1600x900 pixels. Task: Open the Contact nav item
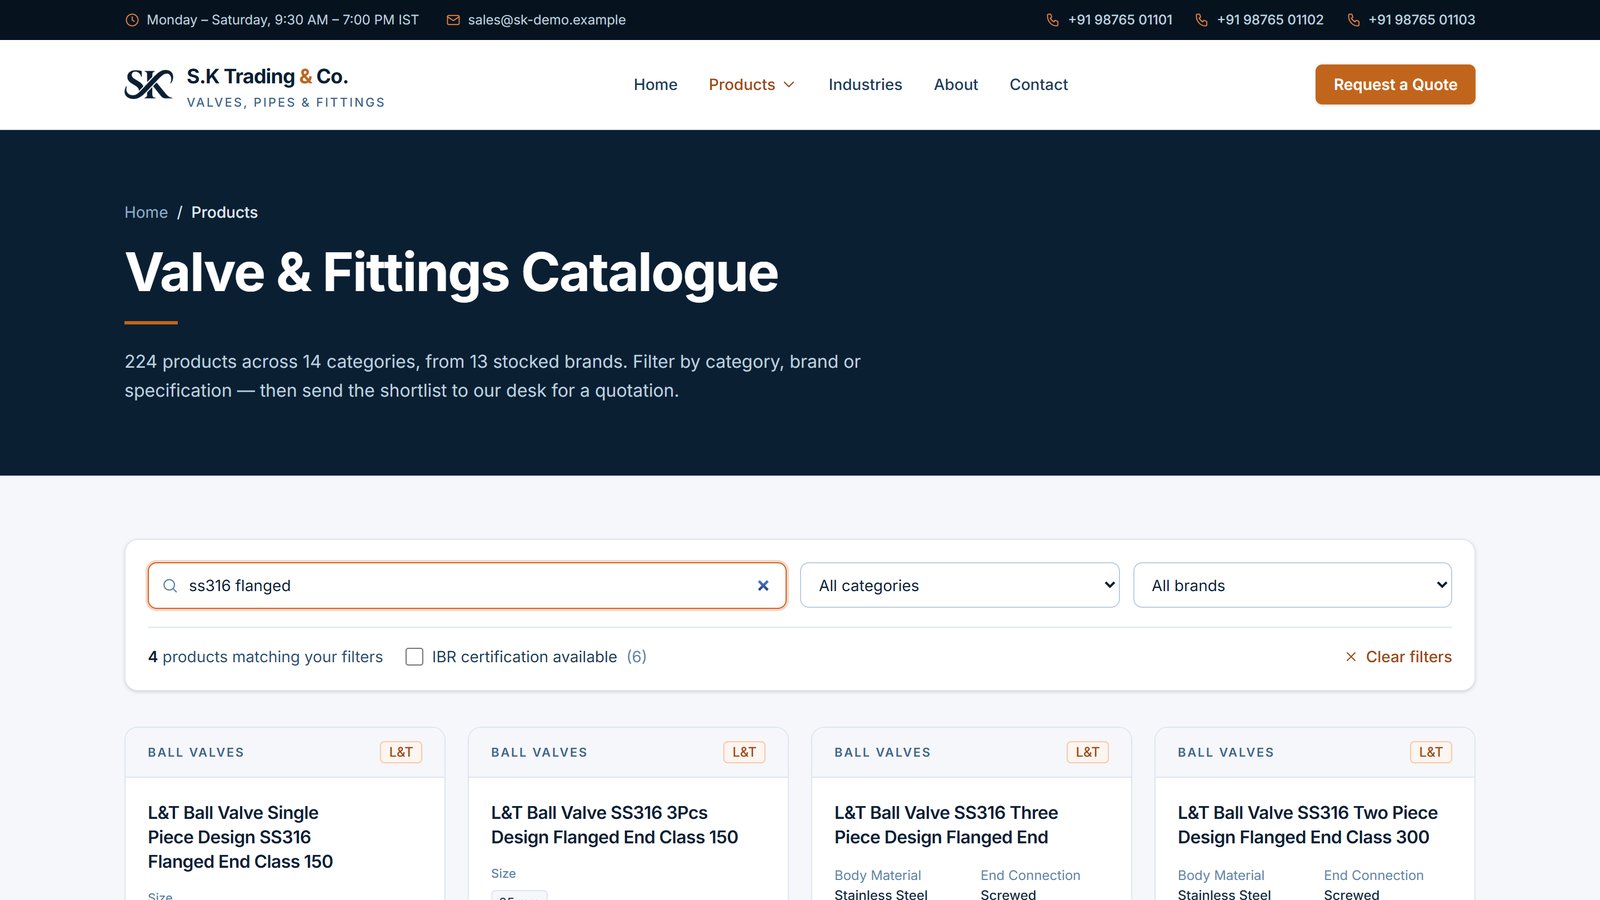click(x=1039, y=85)
